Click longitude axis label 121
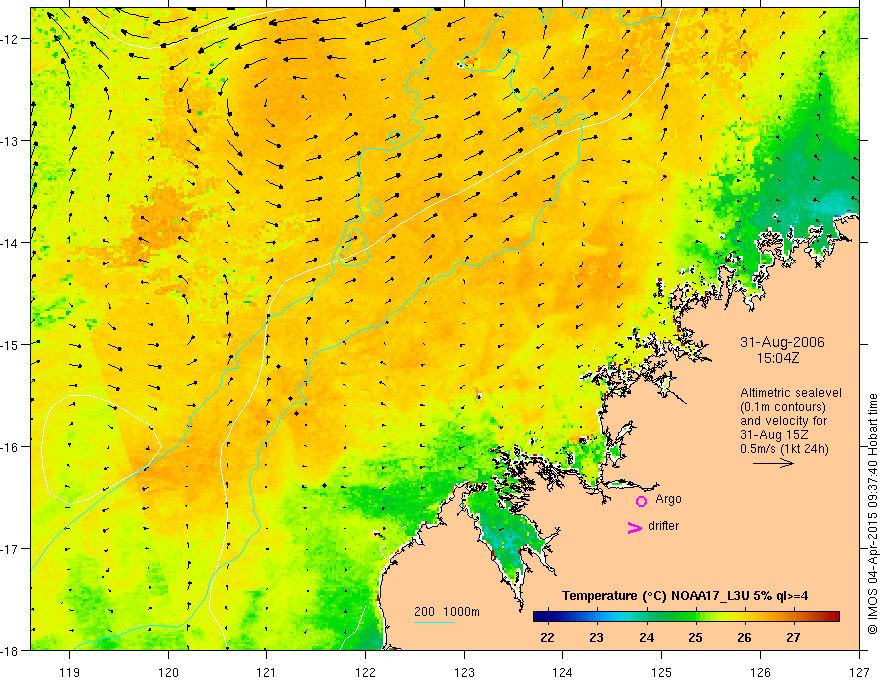Screen dimensions: 880x680 click(267, 672)
